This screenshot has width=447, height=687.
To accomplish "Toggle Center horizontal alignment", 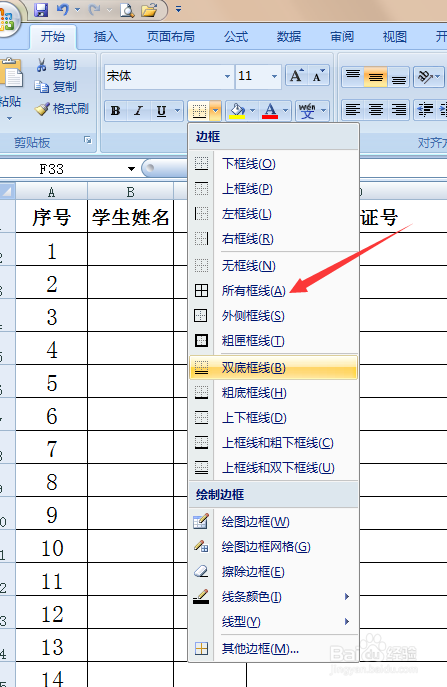I will 376,110.
